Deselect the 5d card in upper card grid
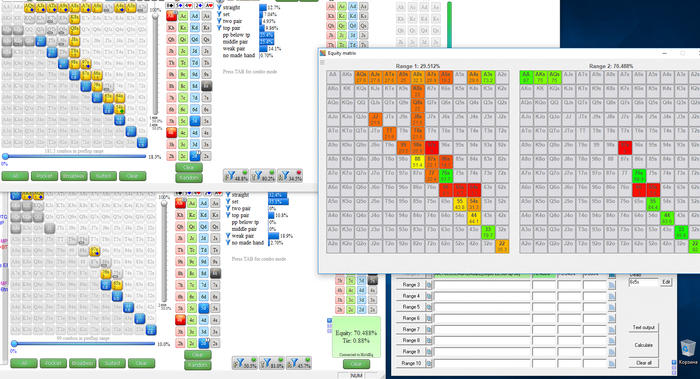The width and height of the screenshot is (700, 379). click(x=195, y=121)
